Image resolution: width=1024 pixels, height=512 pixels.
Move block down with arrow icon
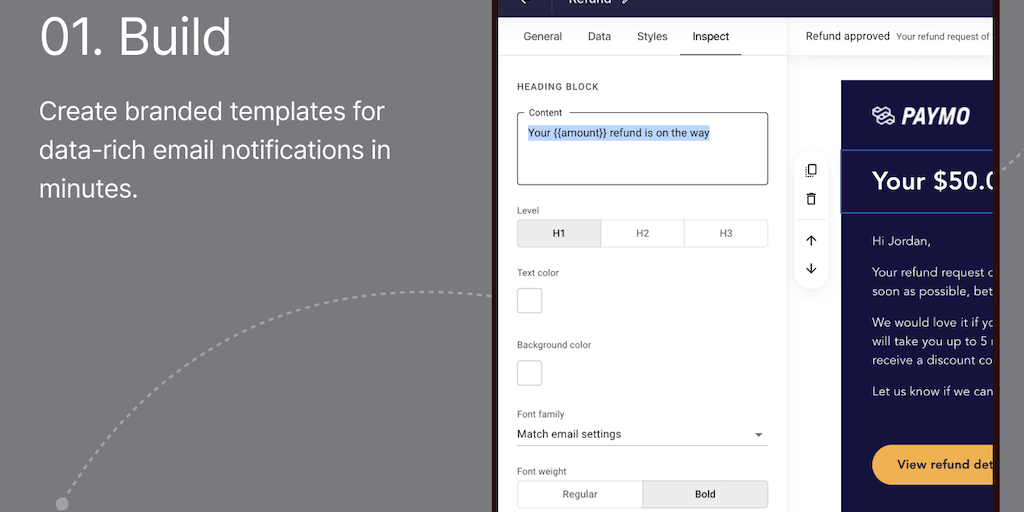click(x=811, y=268)
